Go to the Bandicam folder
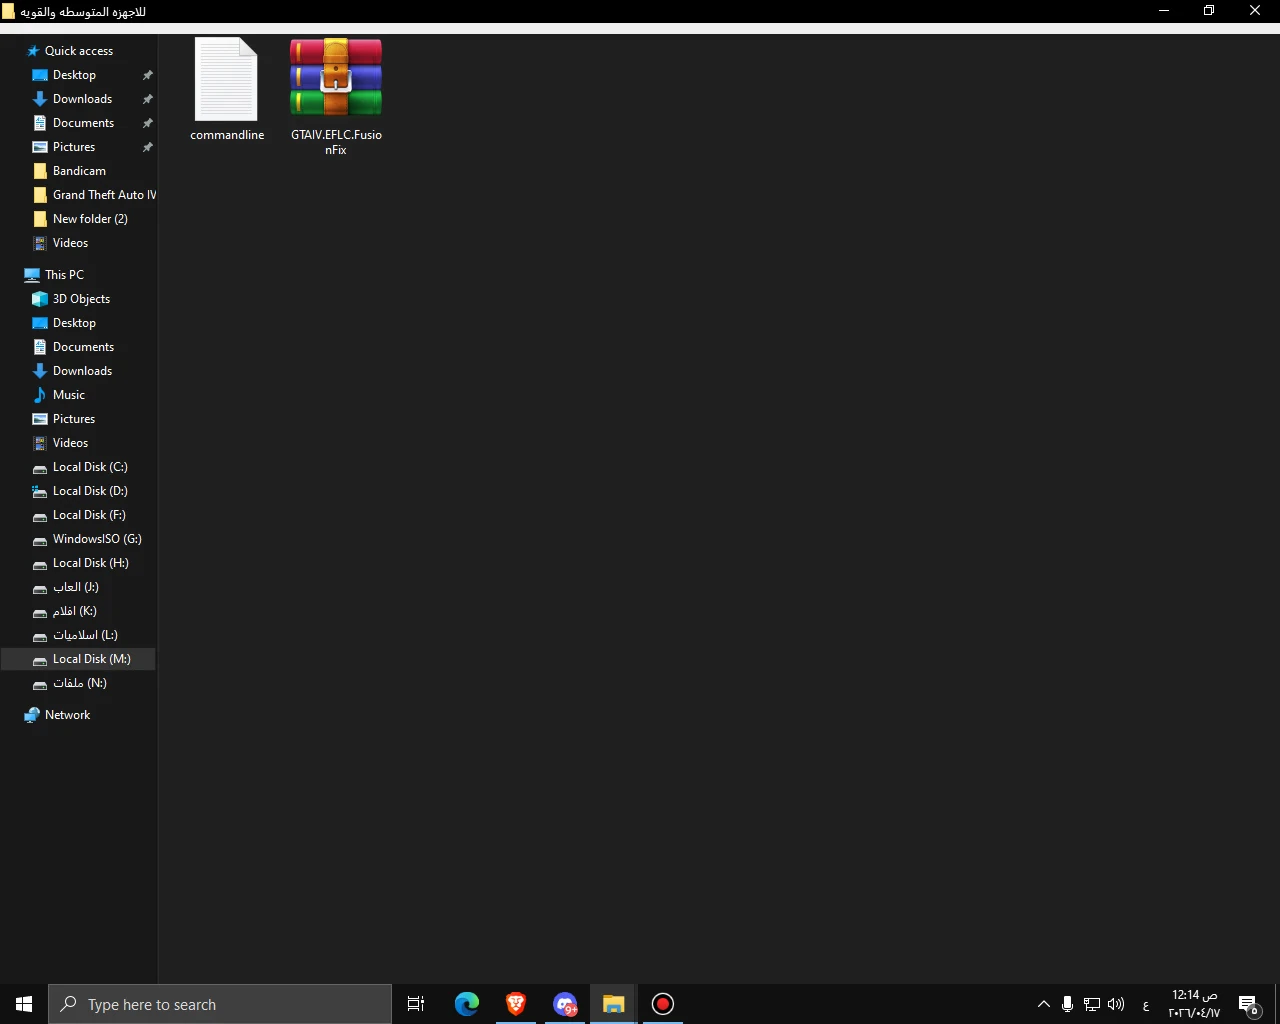1280x1024 pixels. [x=79, y=171]
